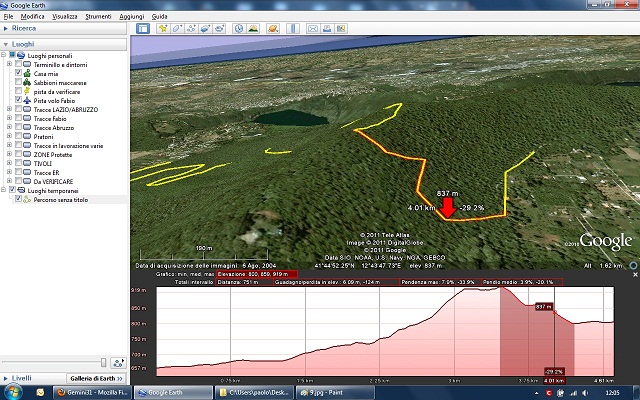The height and width of the screenshot is (400, 640).
Task: Click the Percorso senza titolo path icon
Action: pyautogui.click(x=27, y=200)
